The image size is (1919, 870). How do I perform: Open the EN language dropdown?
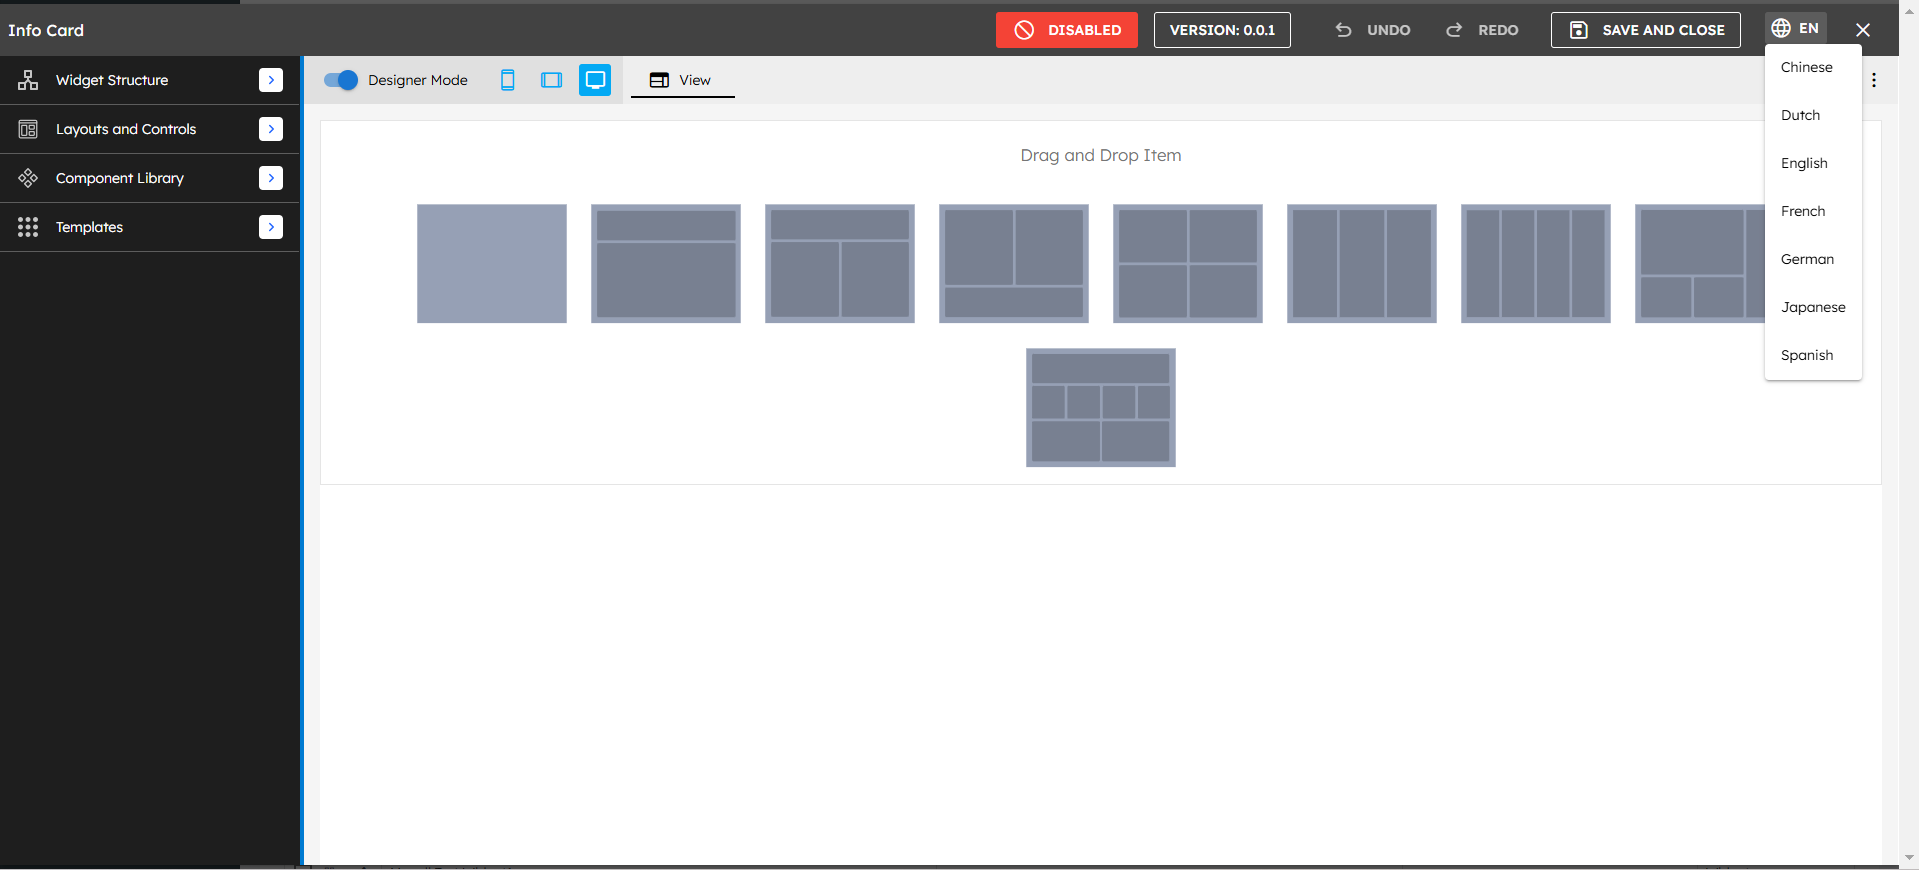click(1796, 28)
